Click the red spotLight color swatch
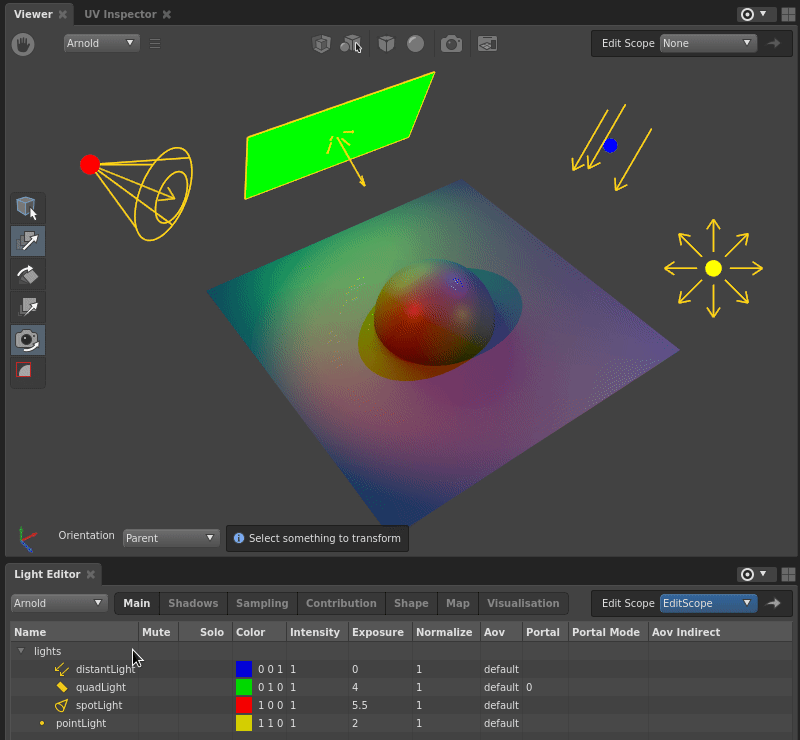This screenshot has height=740, width=800. click(243, 705)
